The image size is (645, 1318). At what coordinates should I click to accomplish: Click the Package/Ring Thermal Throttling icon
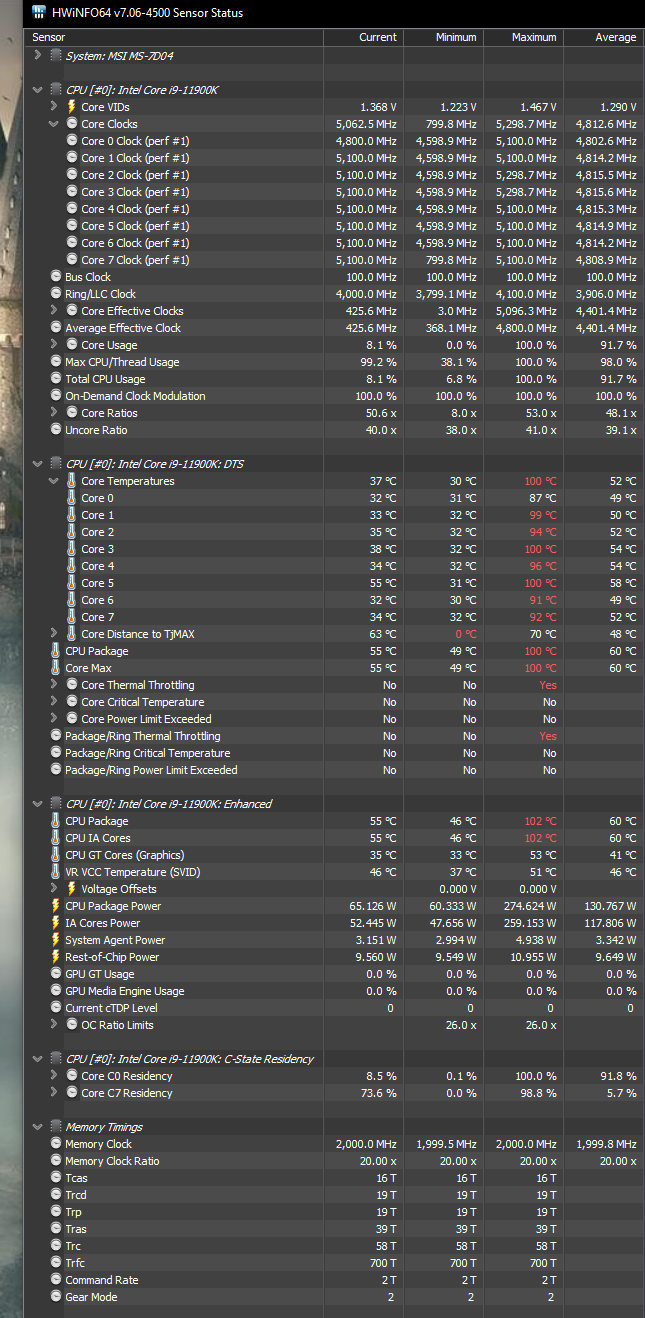pyautogui.click(x=56, y=736)
